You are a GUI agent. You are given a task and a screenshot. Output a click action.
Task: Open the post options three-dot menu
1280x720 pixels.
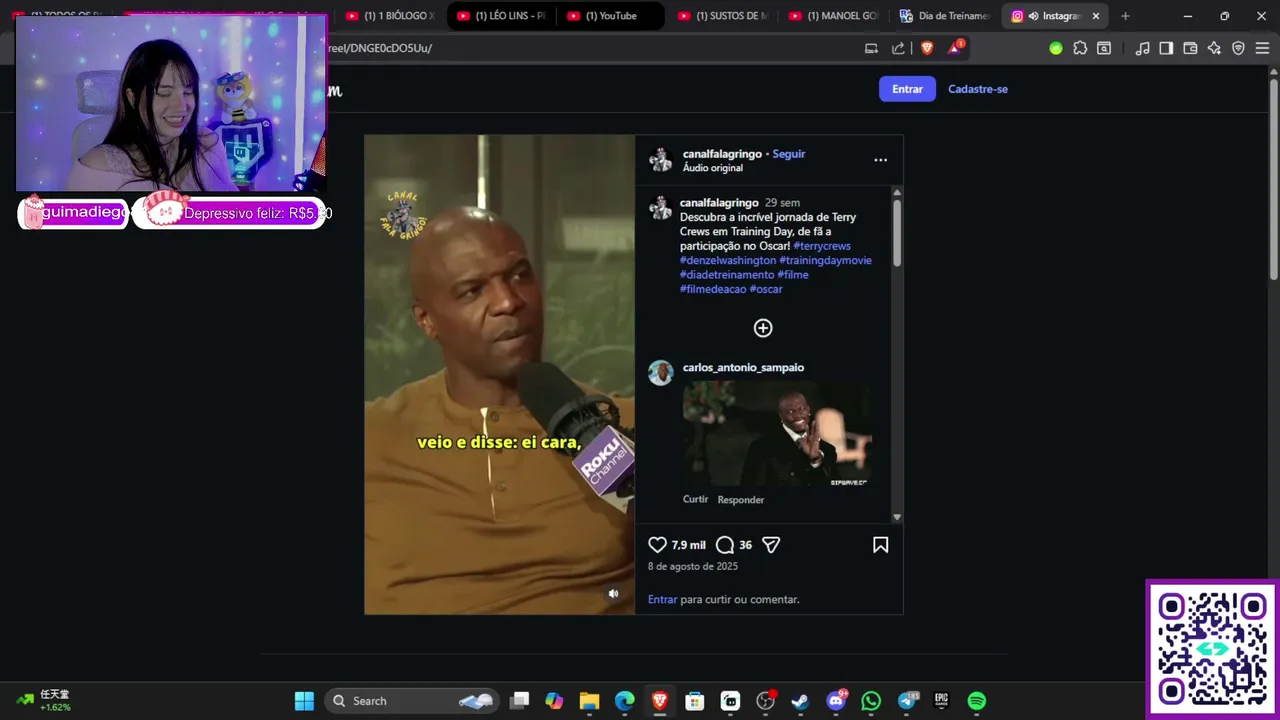(x=880, y=160)
